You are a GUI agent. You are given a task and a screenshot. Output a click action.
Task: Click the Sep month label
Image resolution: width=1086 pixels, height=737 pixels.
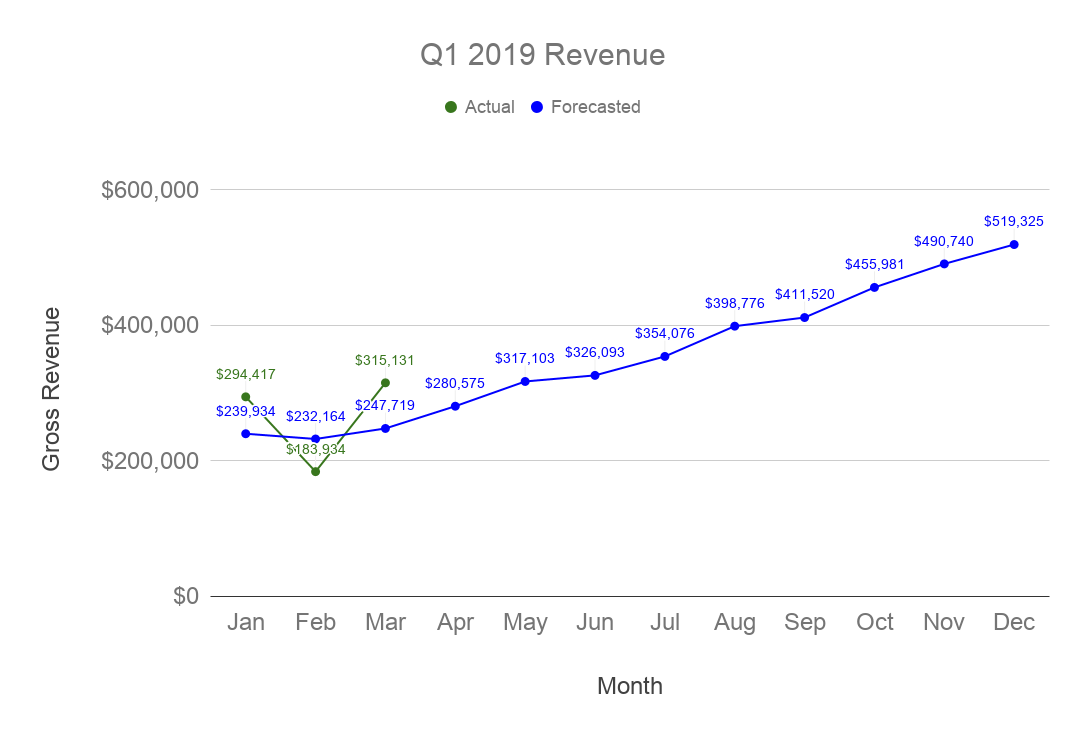click(x=805, y=623)
